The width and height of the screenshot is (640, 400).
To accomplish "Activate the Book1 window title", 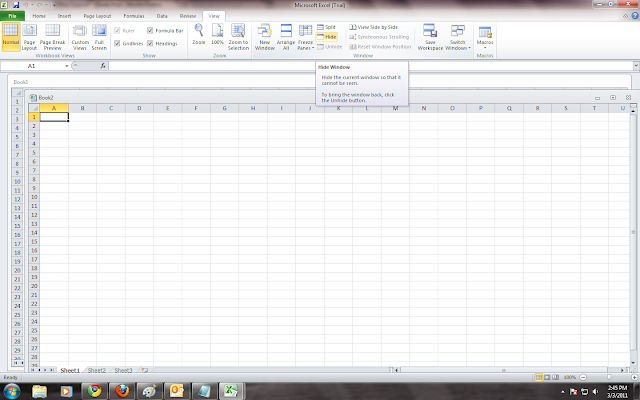I will (21, 82).
